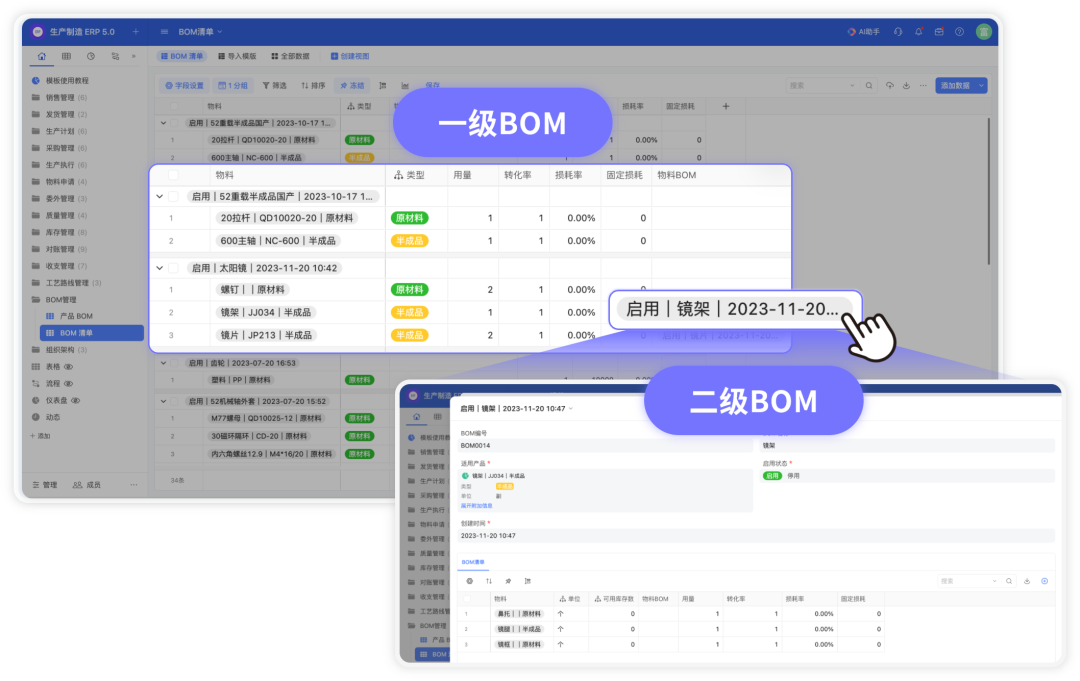Click the 排序 sort button
The width and height of the screenshot is (1080, 681).
click(x=311, y=86)
